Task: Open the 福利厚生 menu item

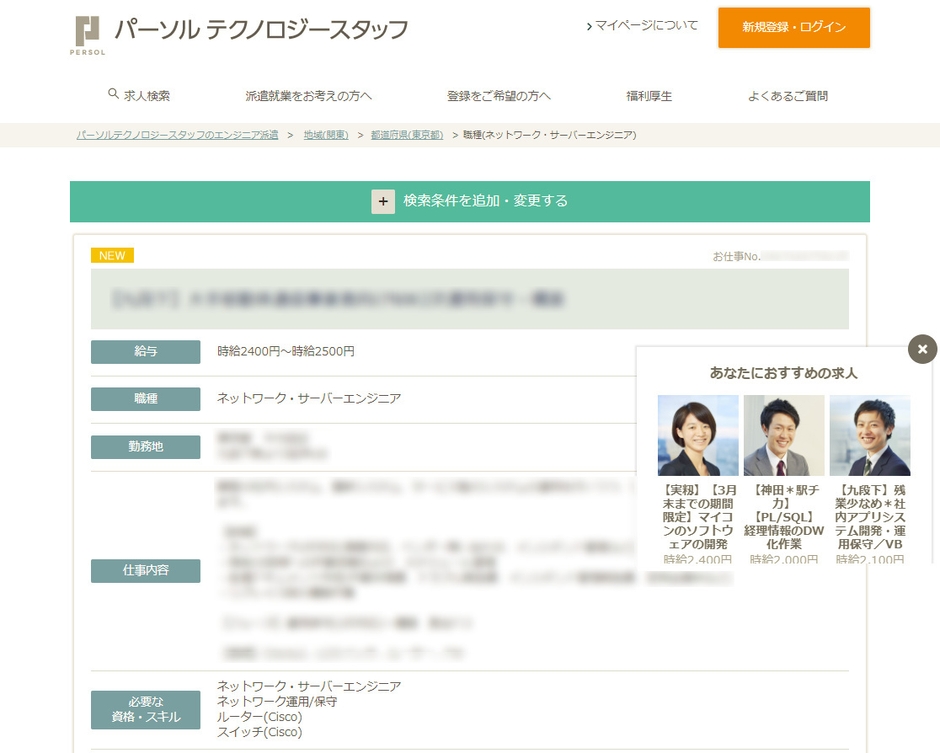Action: click(x=649, y=96)
